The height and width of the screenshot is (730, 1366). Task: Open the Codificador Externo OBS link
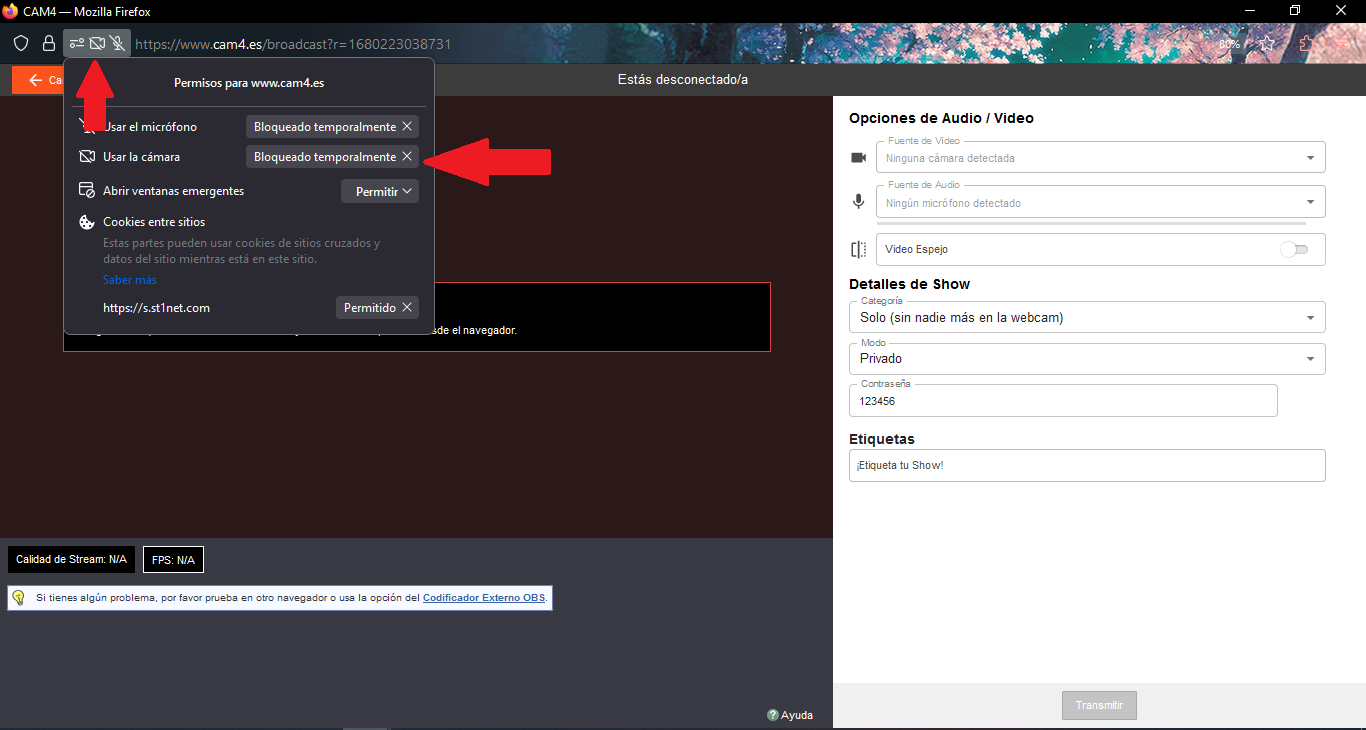click(484, 598)
